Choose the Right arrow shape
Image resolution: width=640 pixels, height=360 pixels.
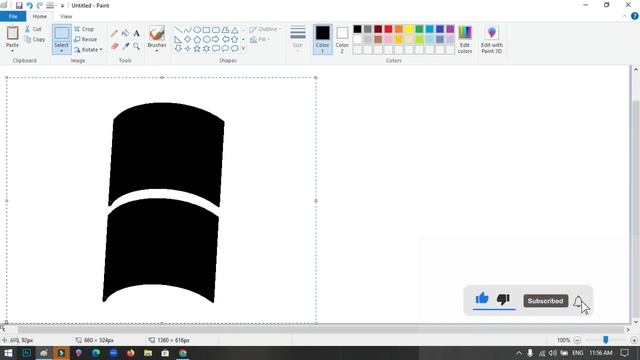click(216, 40)
